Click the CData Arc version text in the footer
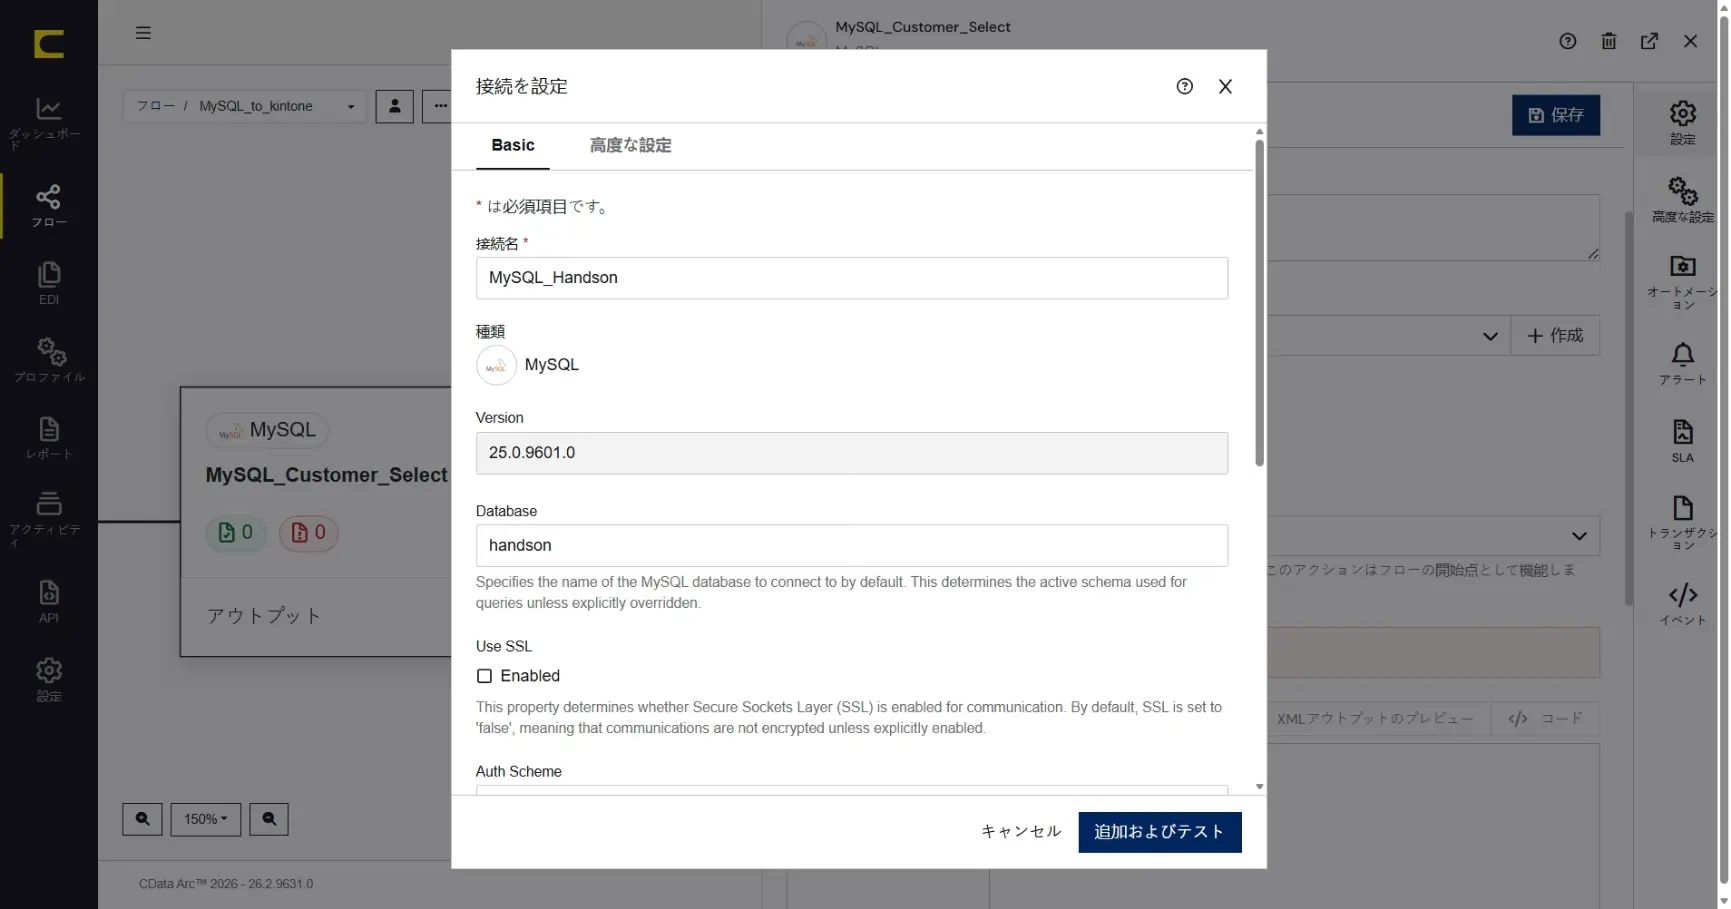 pyautogui.click(x=226, y=885)
